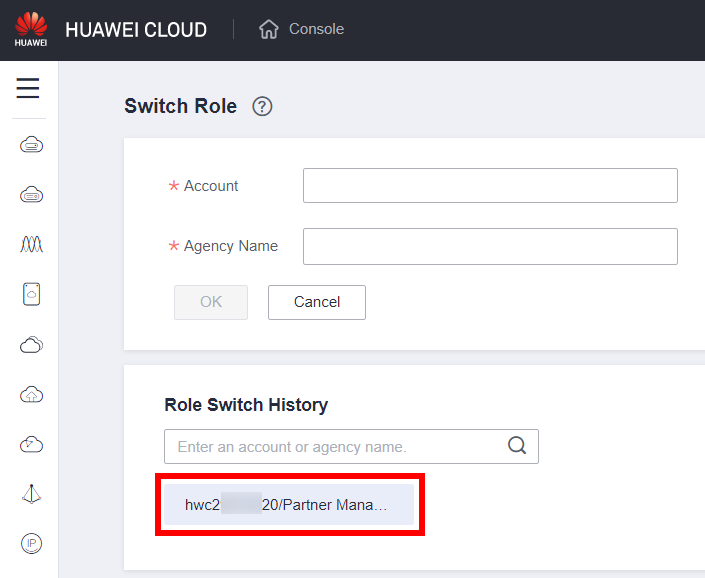Open the plain cloud sidebar icon
Screen dimensions: 705x578
click(31, 345)
